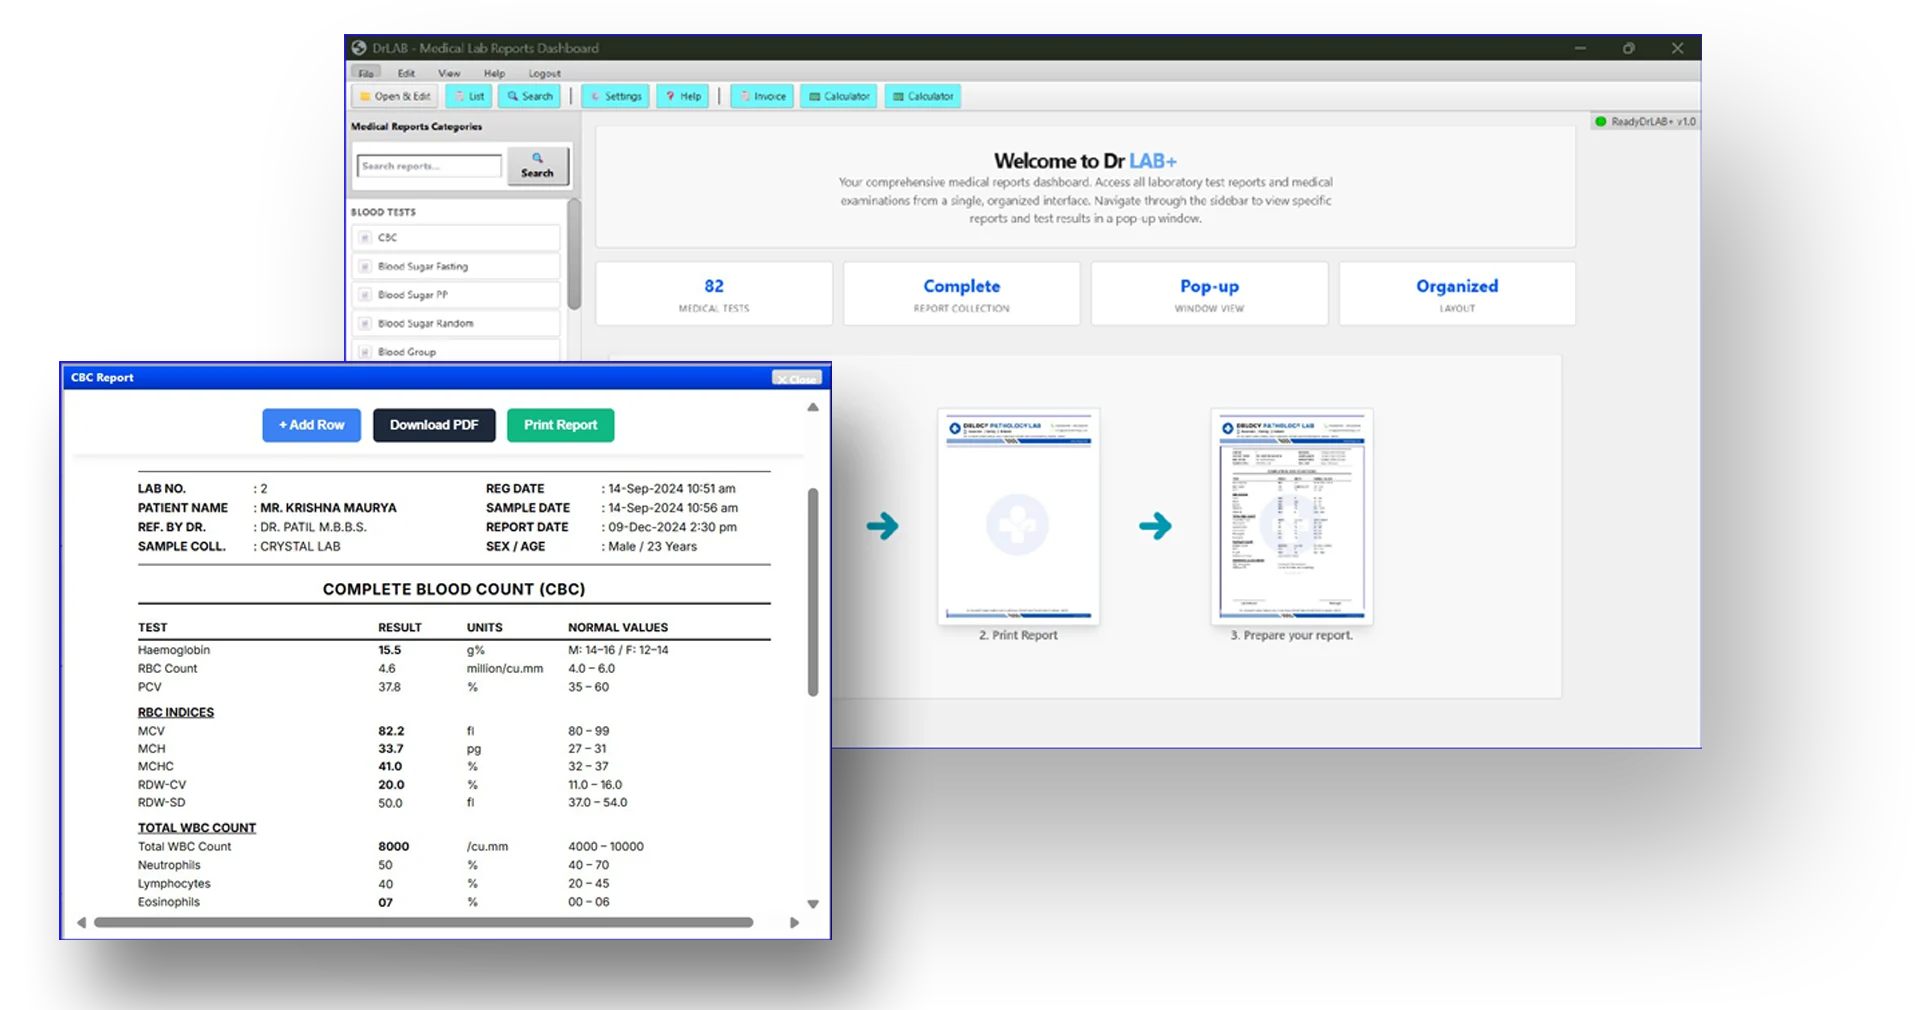
Task: Click the CBC report icon in sidebar
Action: tap(365, 238)
